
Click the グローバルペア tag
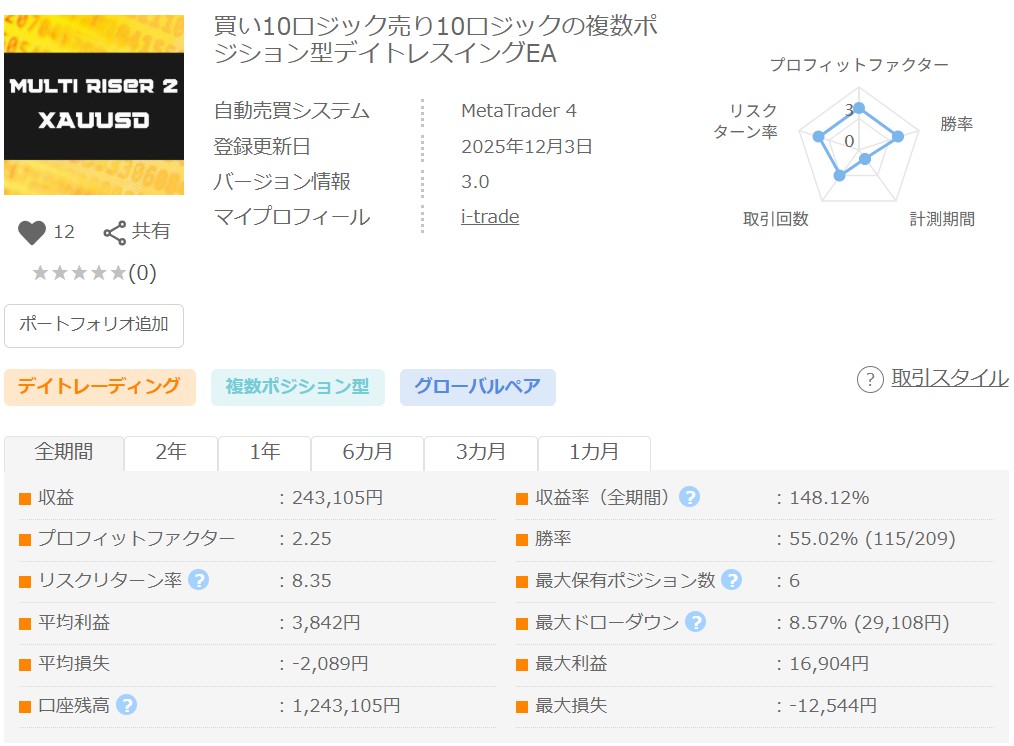point(477,387)
